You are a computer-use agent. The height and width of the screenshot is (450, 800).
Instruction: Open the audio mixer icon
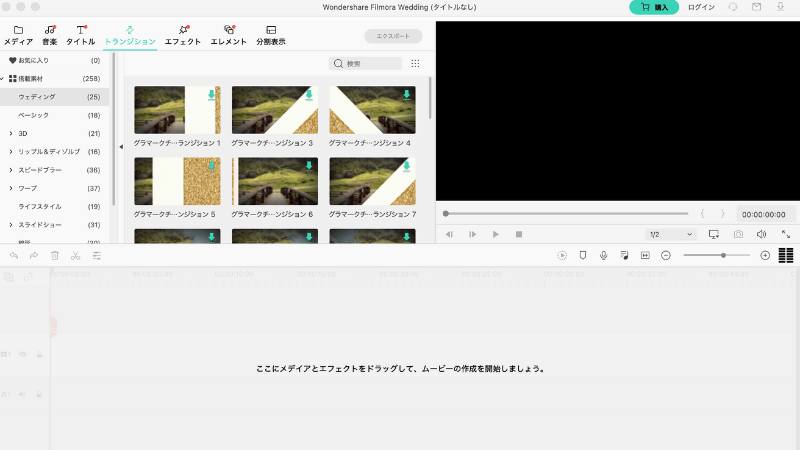pos(624,255)
